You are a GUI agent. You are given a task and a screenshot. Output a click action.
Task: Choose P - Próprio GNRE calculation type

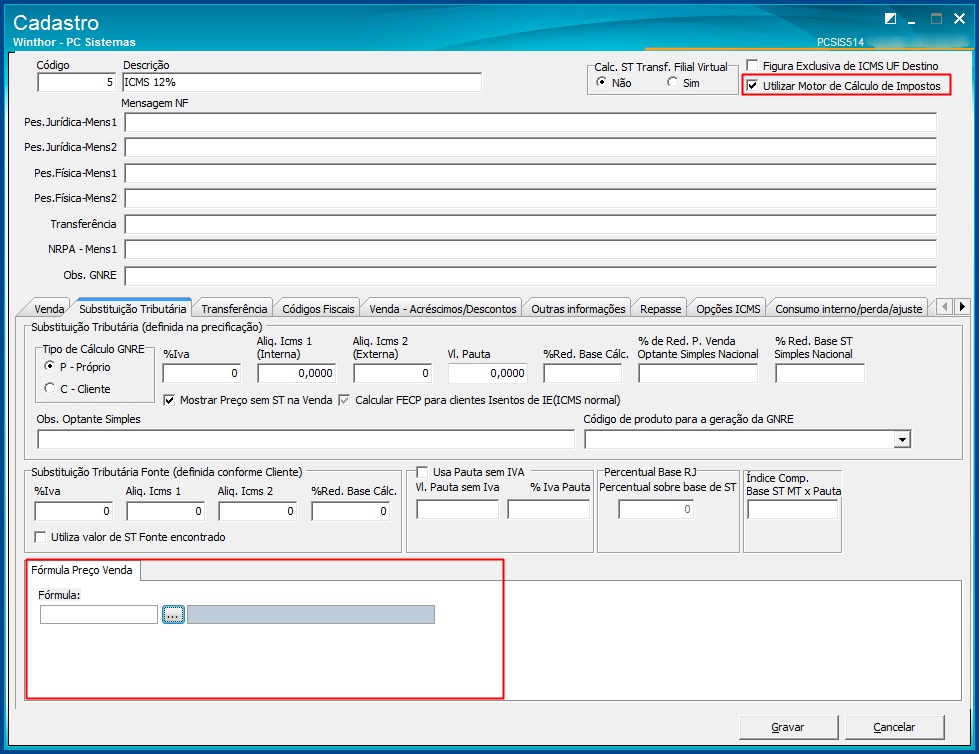(49, 366)
